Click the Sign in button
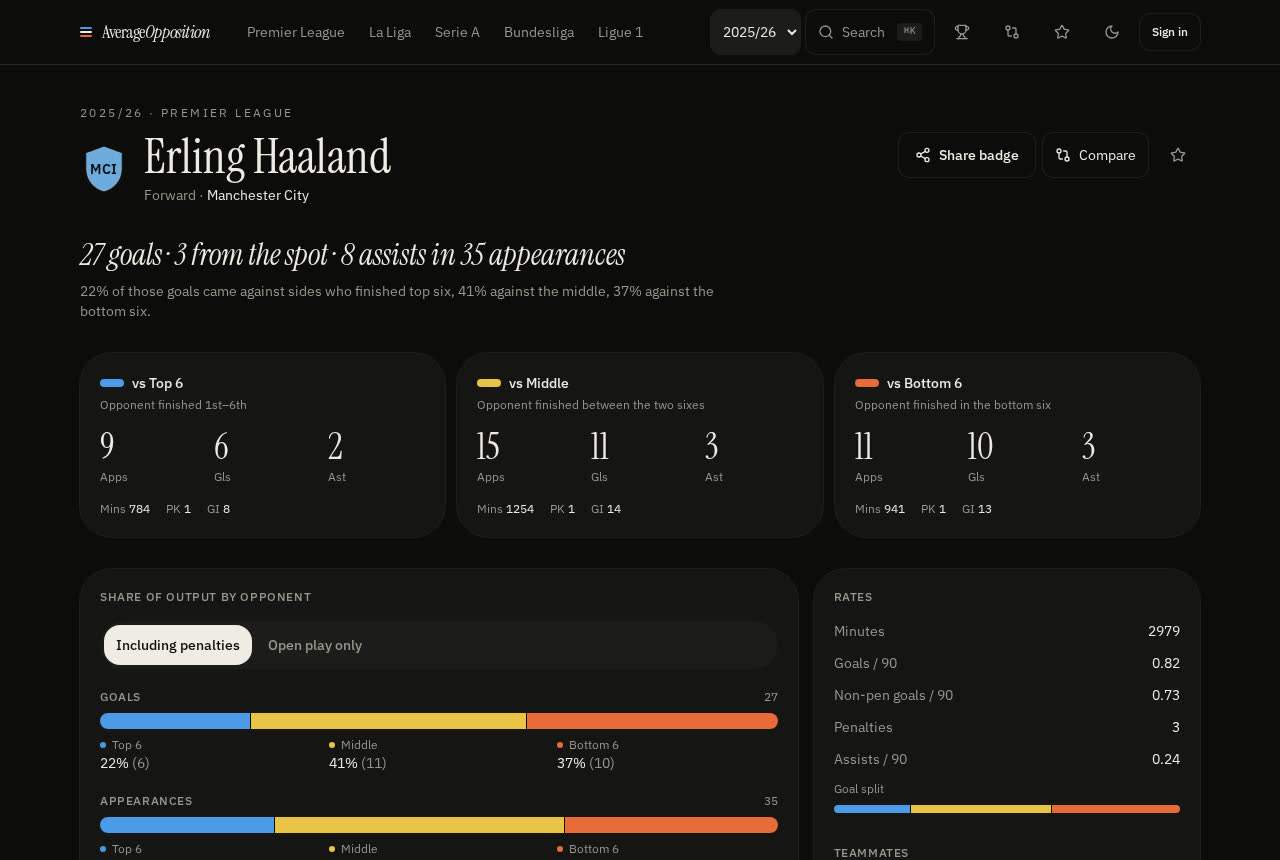The height and width of the screenshot is (860, 1280). click(x=1170, y=32)
